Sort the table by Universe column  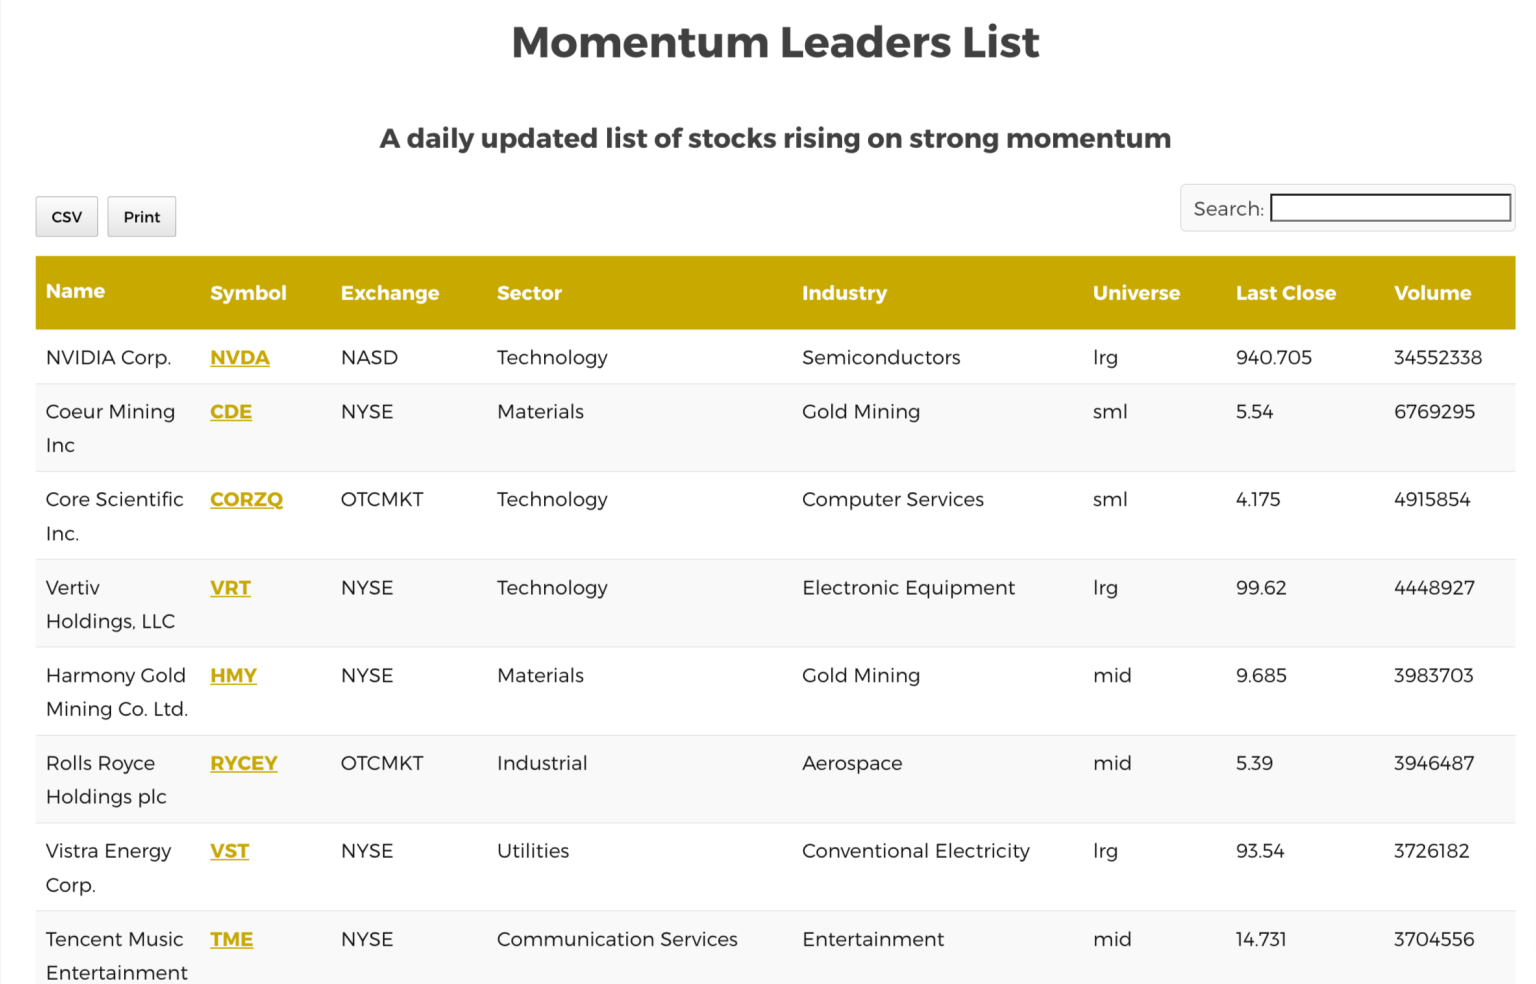click(x=1136, y=292)
